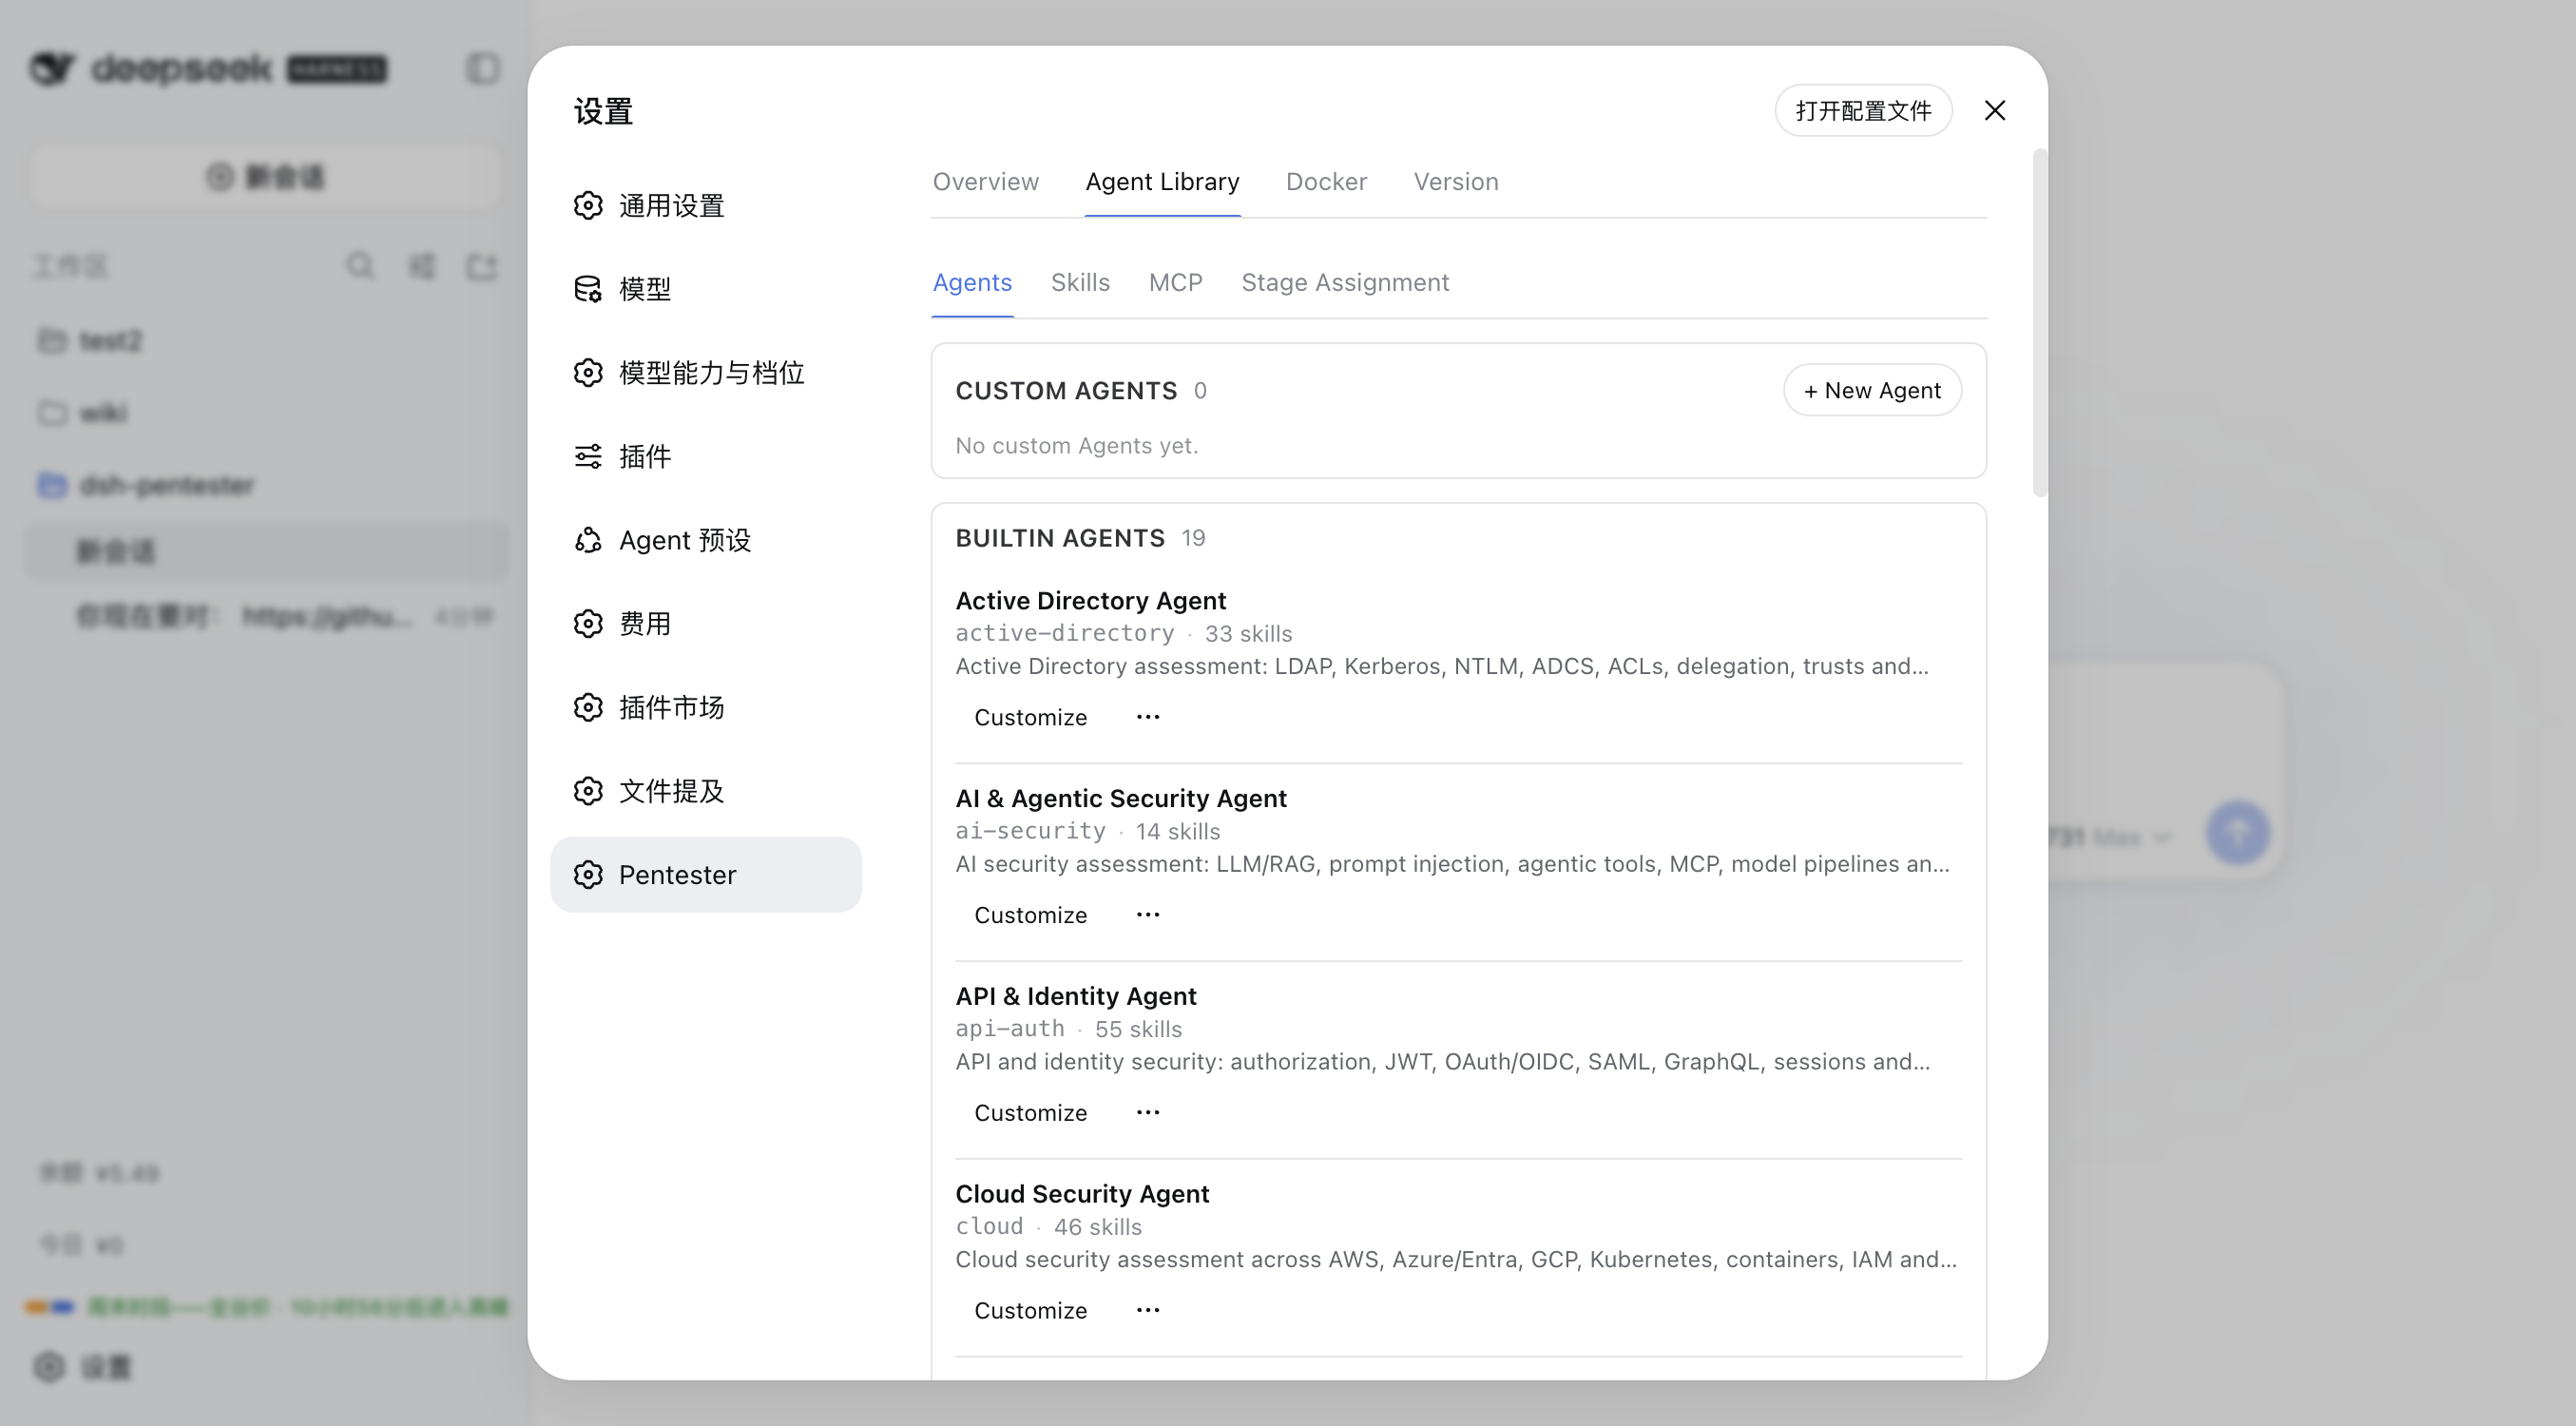Click the ai-security identifier text

coord(1030,831)
